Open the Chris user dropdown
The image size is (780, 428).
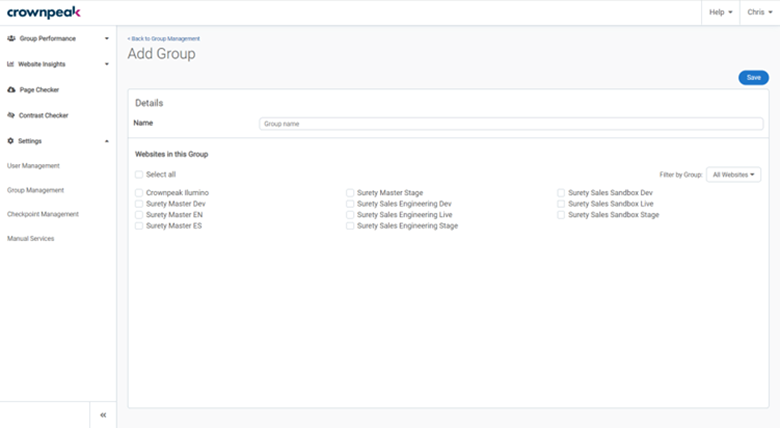pos(760,12)
